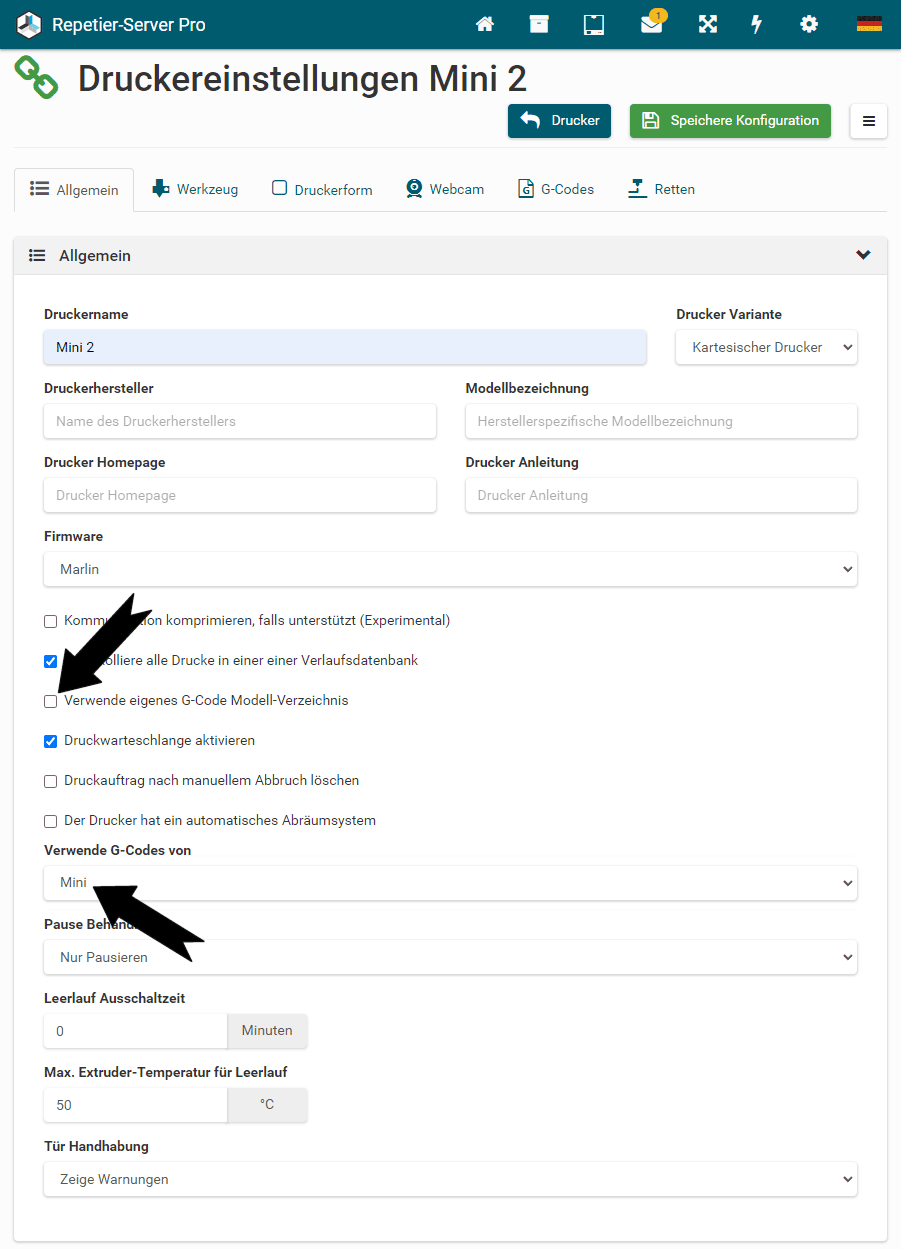The width and height of the screenshot is (901, 1249).
Task: Click the Firmware field label
Action: pyautogui.click(x=73, y=536)
